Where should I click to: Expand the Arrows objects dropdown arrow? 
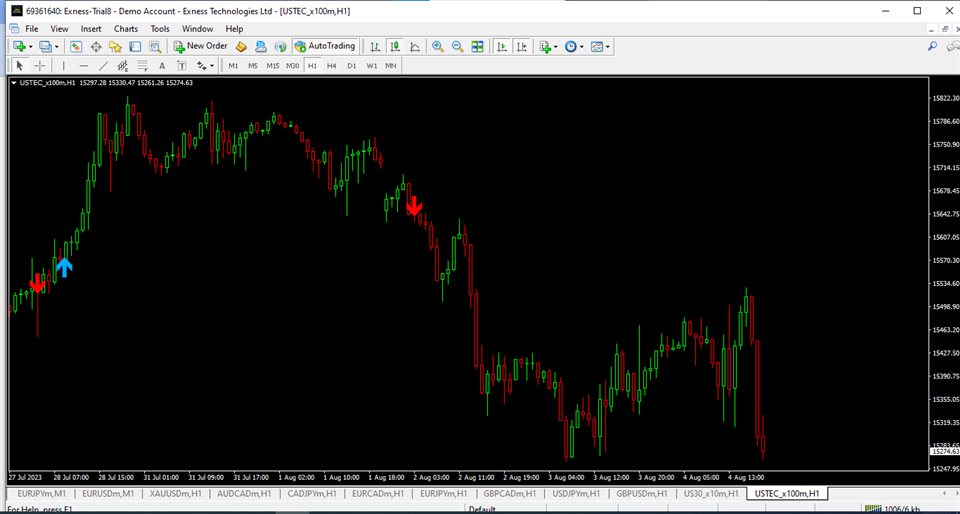click(x=212, y=65)
